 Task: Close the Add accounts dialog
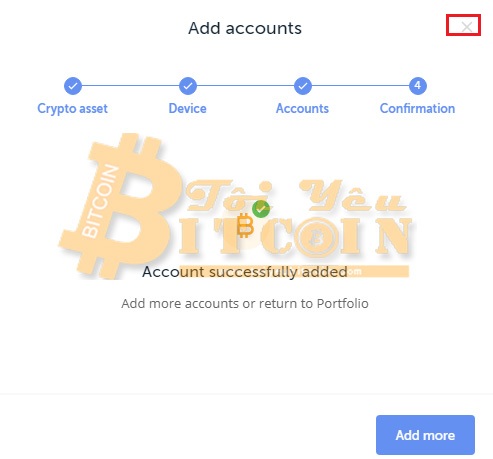tap(466, 27)
